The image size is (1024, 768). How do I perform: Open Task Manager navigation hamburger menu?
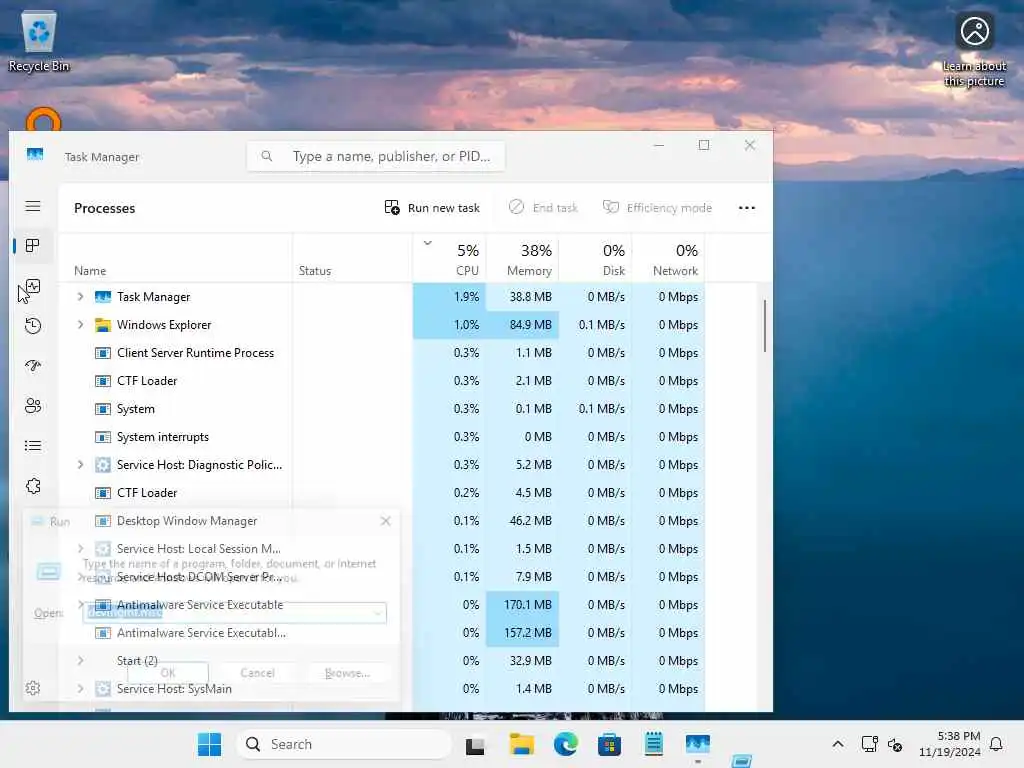[33, 206]
